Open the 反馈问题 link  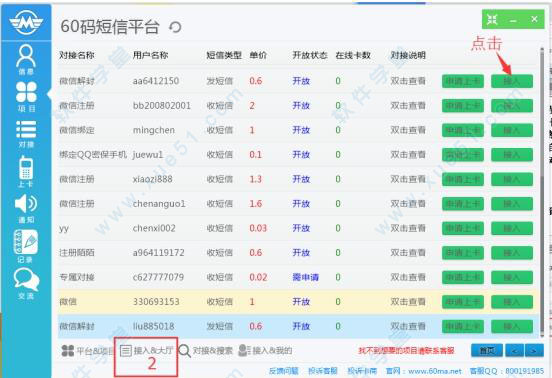pos(284,371)
